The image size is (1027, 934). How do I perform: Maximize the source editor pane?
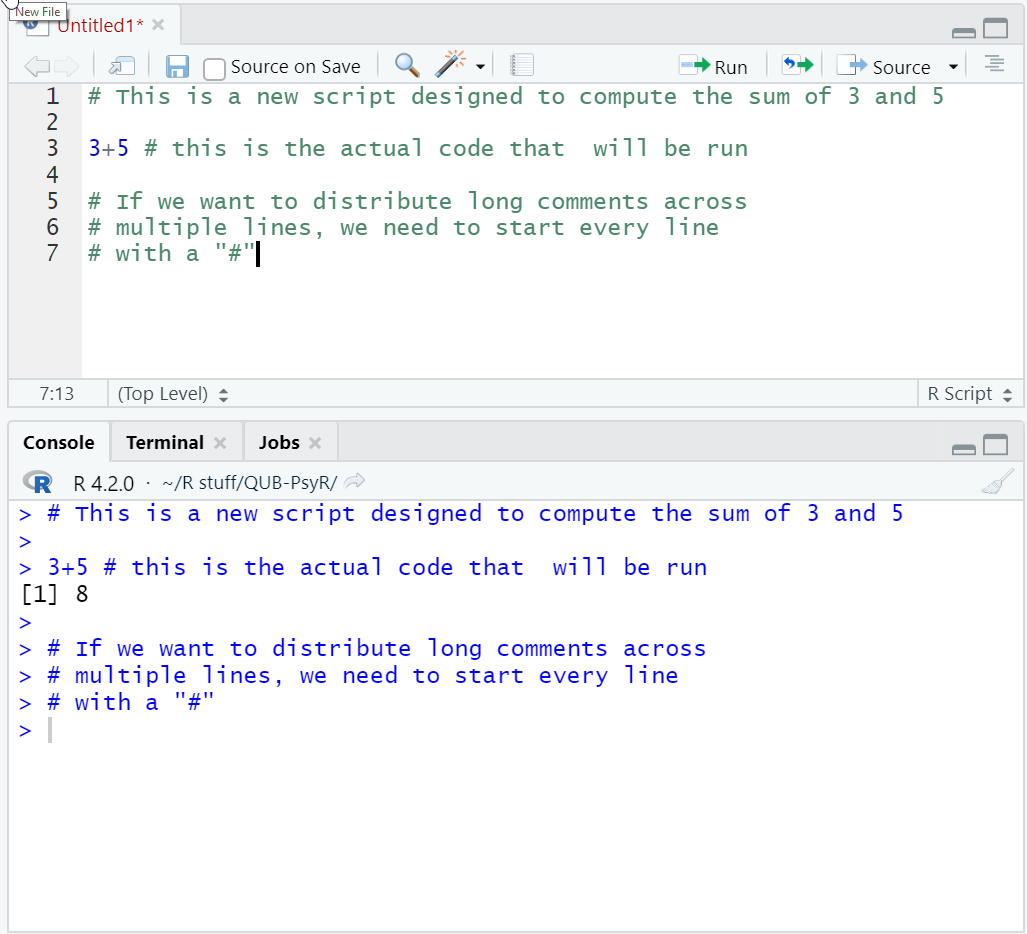996,28
